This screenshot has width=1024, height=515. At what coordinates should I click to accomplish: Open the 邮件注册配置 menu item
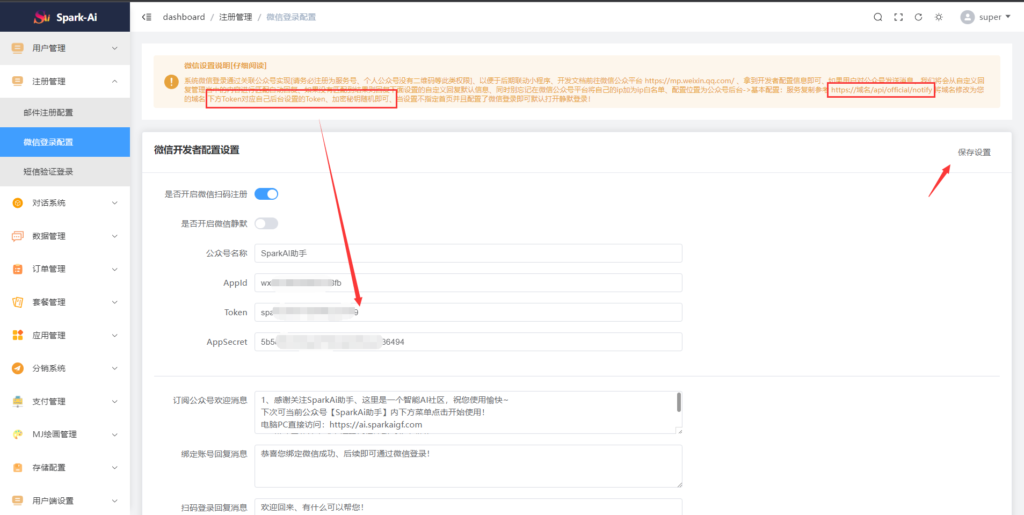click(48, 112)
